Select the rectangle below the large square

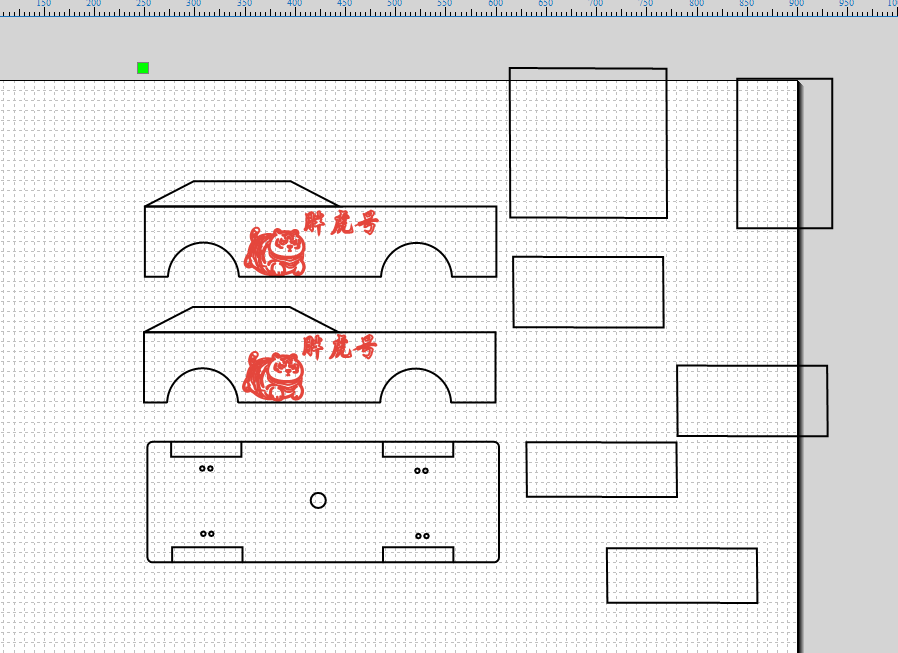point(588,292)
